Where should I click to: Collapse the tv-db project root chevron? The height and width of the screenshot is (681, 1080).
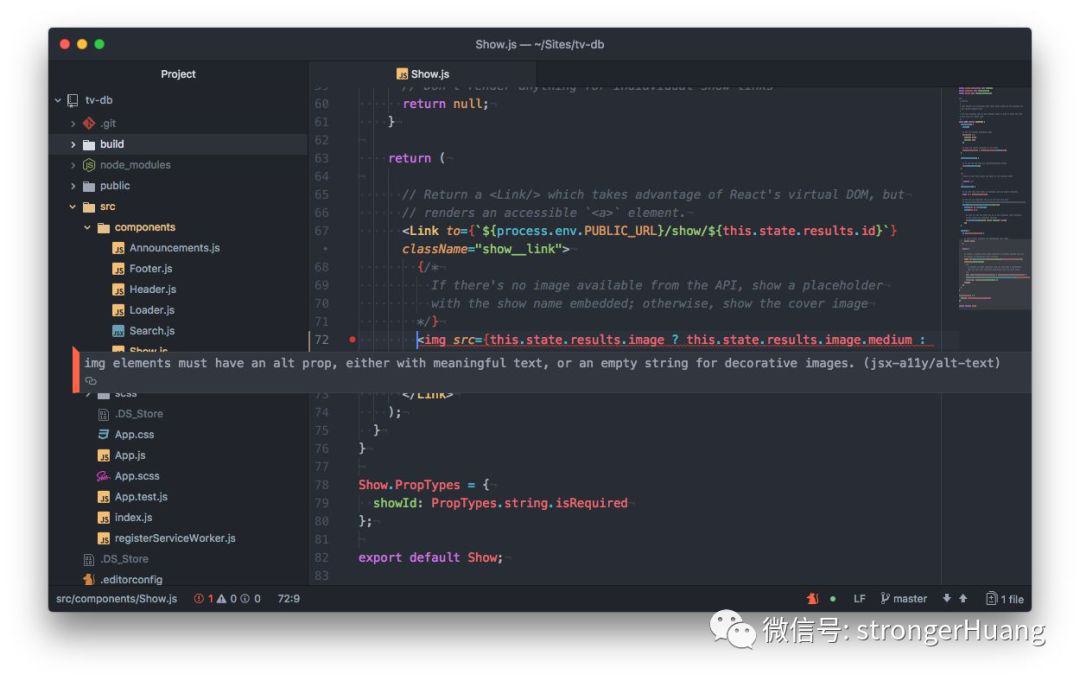58,101
